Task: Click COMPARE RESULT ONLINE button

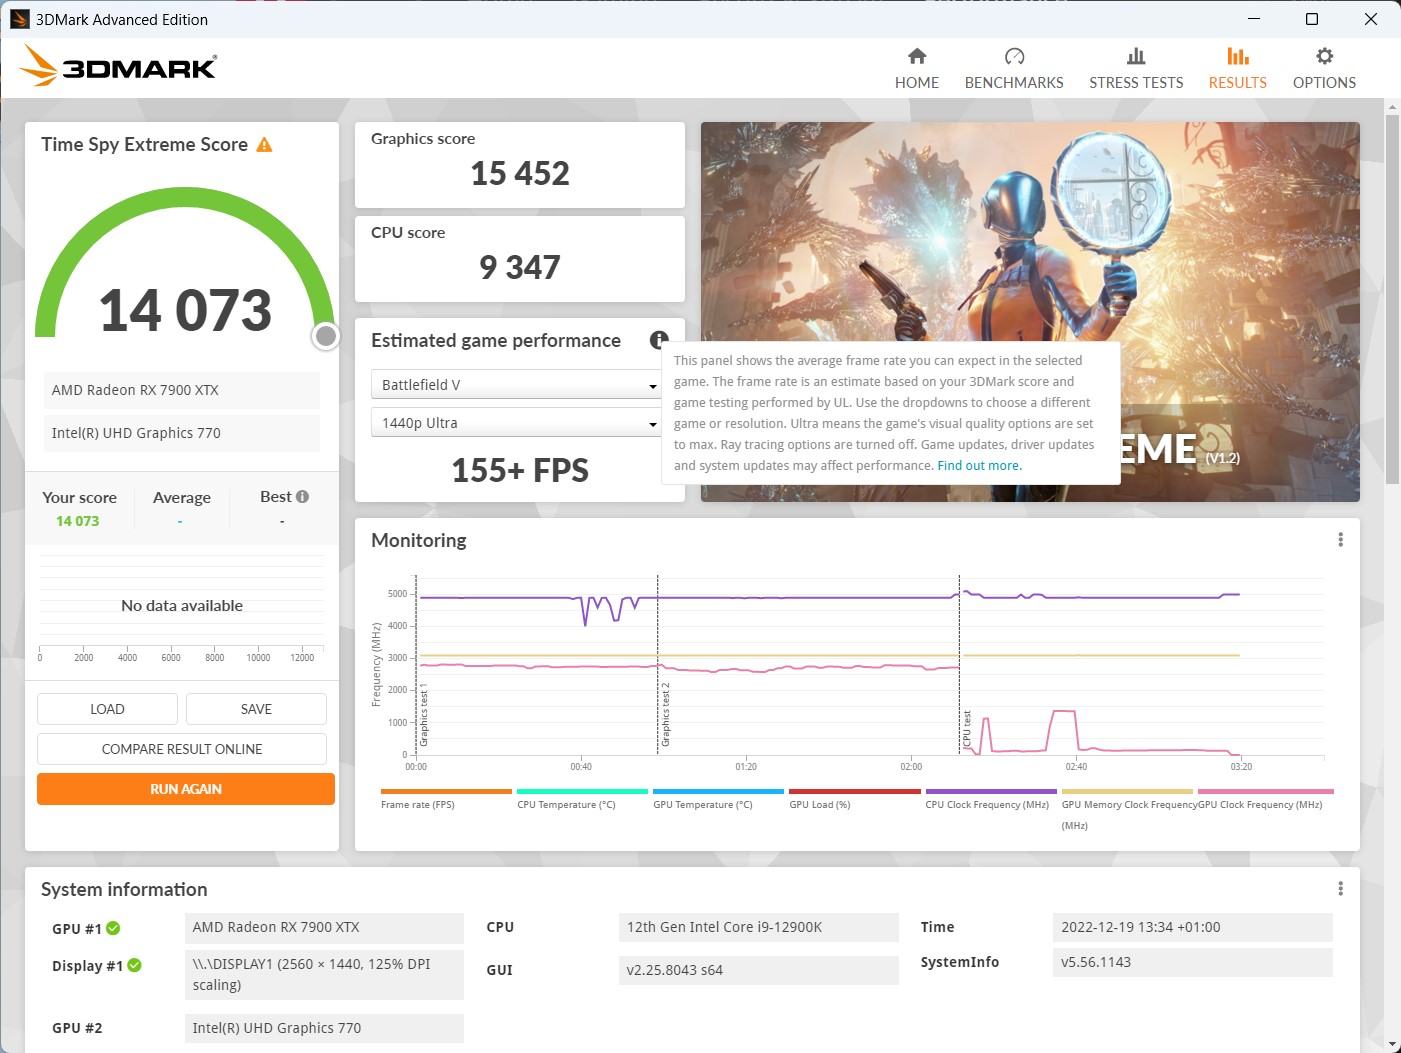Action: tap(182, 749)
